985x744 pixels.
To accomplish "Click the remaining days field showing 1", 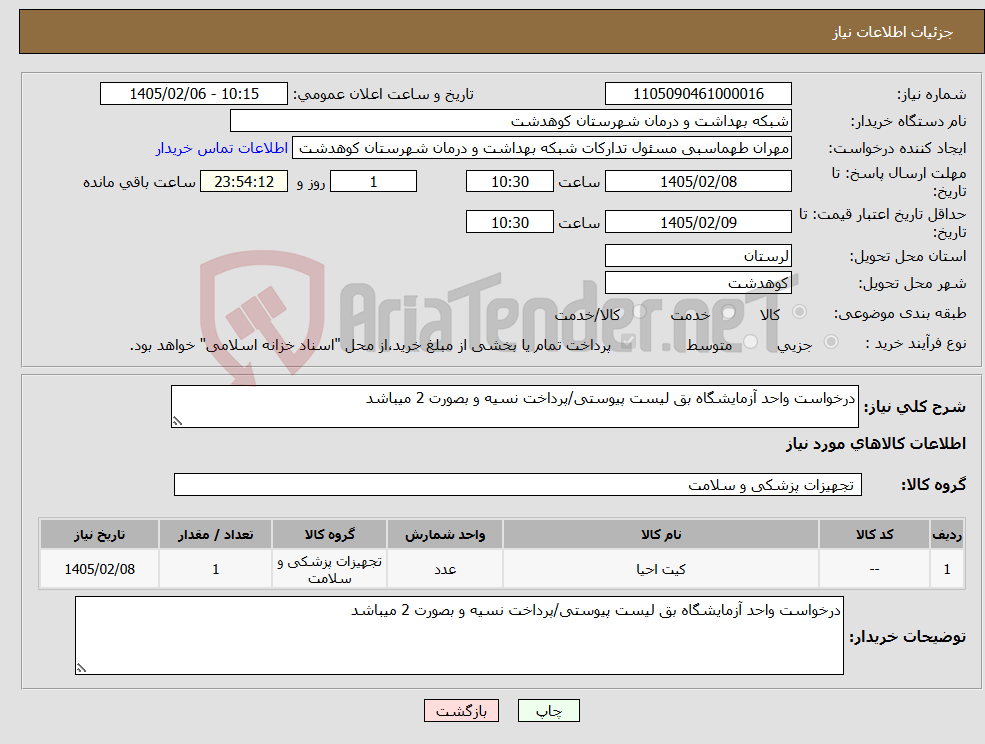I will [x=373, y=182].
